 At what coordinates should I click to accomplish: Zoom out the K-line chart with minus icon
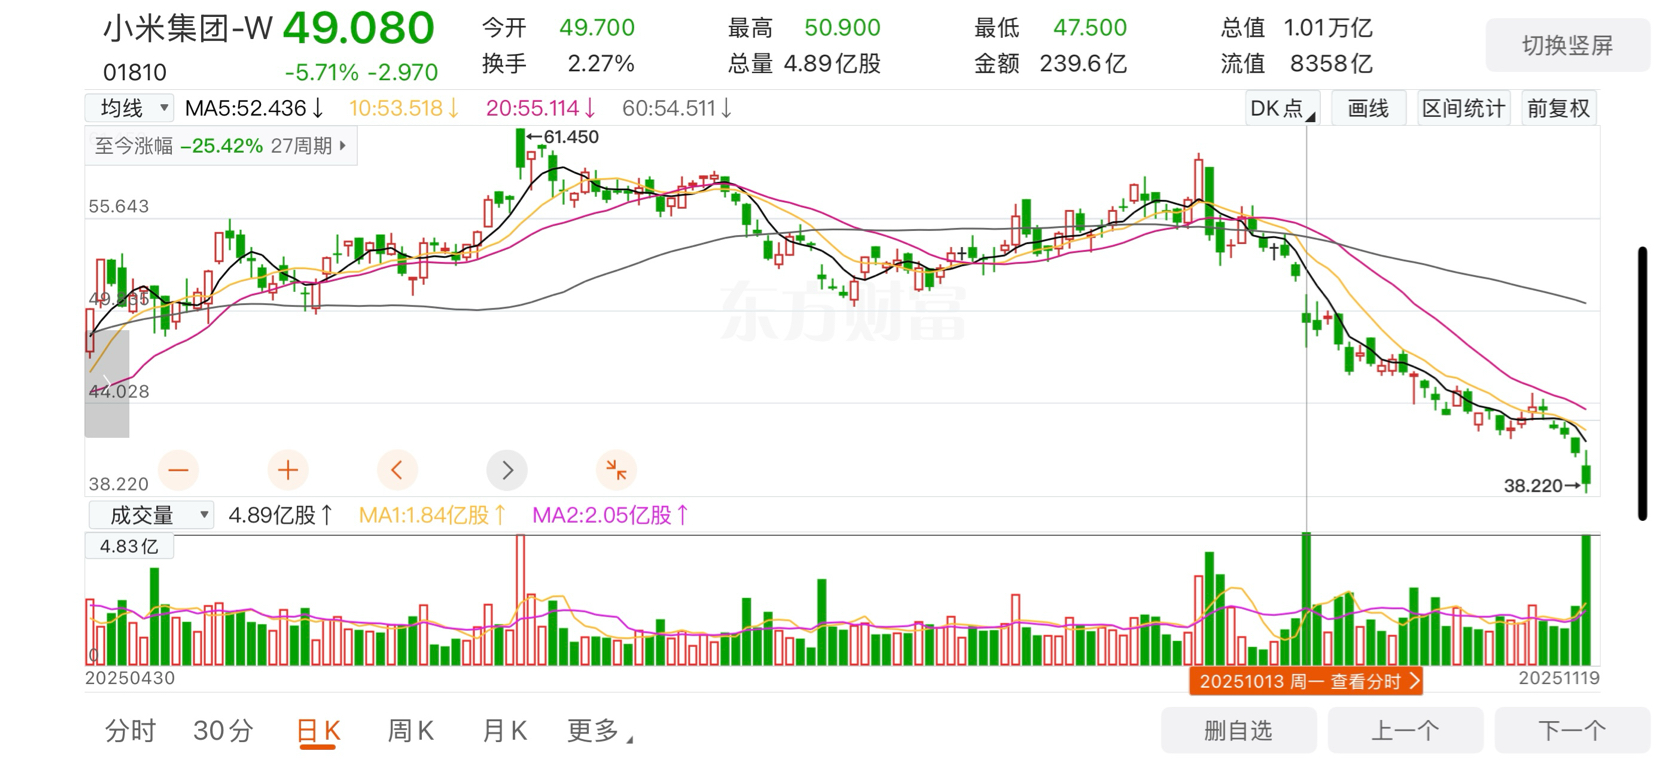click(x=178, y=469)
